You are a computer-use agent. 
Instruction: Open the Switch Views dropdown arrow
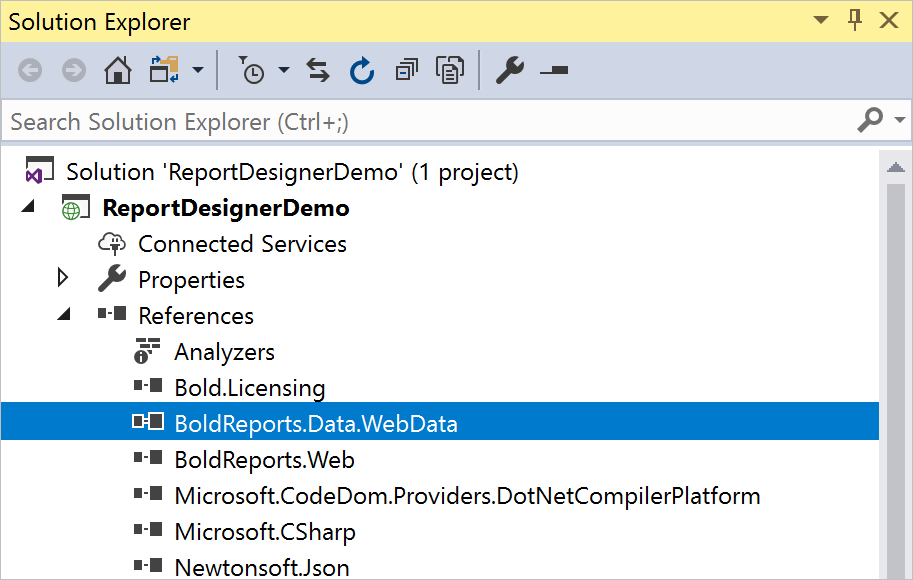[x=198, y=70]
